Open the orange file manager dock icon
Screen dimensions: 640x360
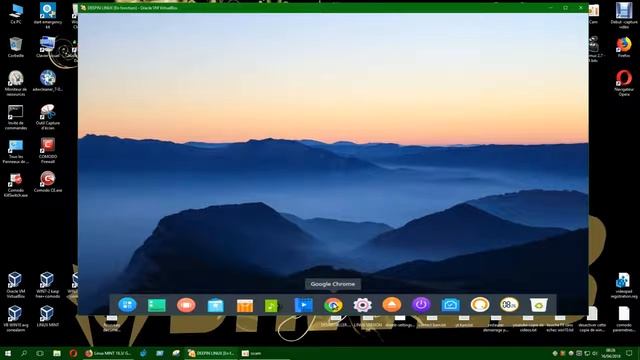245,305
